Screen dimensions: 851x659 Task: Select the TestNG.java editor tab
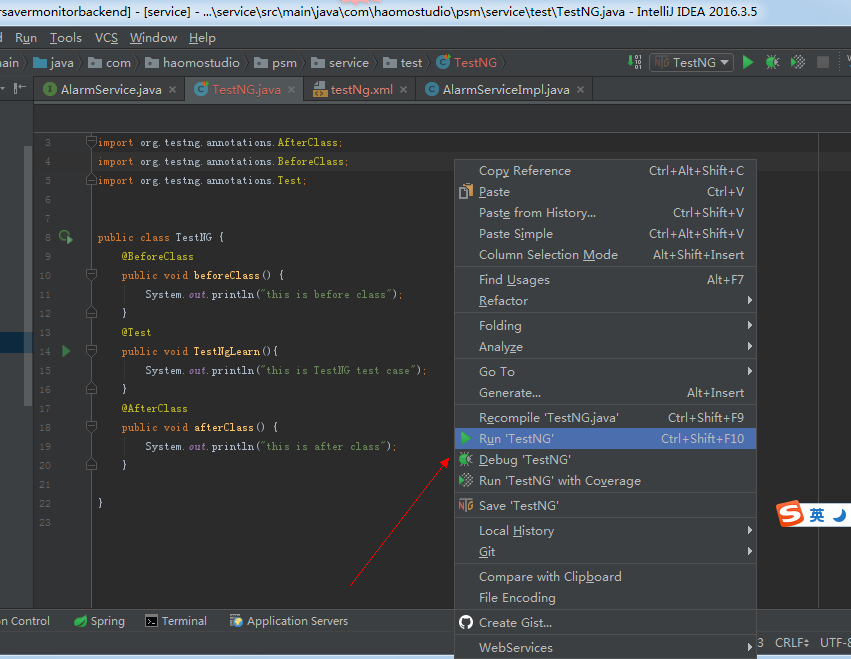pyautogui.click(x=245, y=90)
